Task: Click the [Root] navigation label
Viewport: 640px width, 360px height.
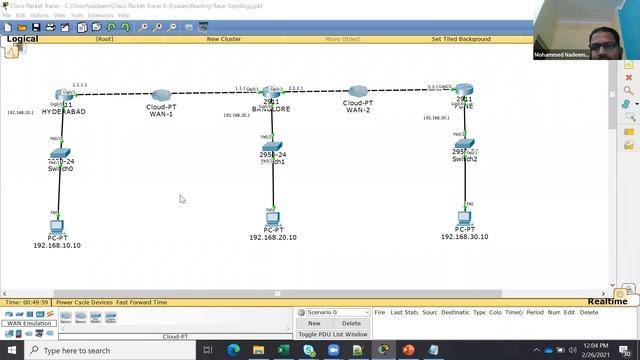Action: [104, 39]
